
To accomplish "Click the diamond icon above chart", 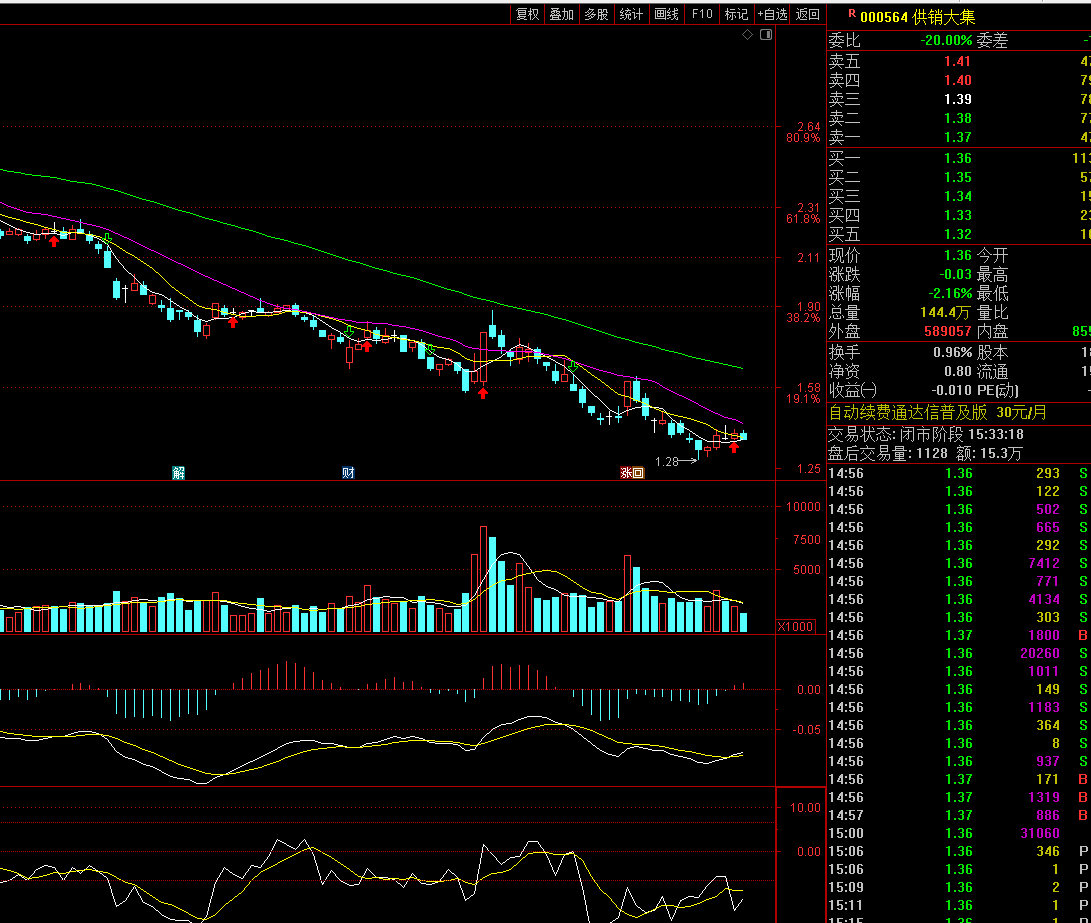I will pos(747,35).
